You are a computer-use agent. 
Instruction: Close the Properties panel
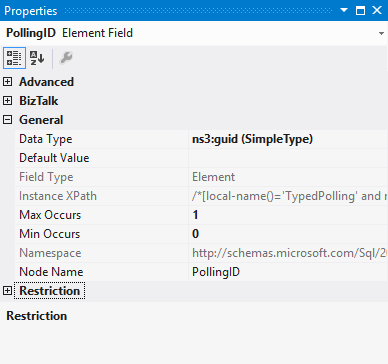[x=377, y=10]
